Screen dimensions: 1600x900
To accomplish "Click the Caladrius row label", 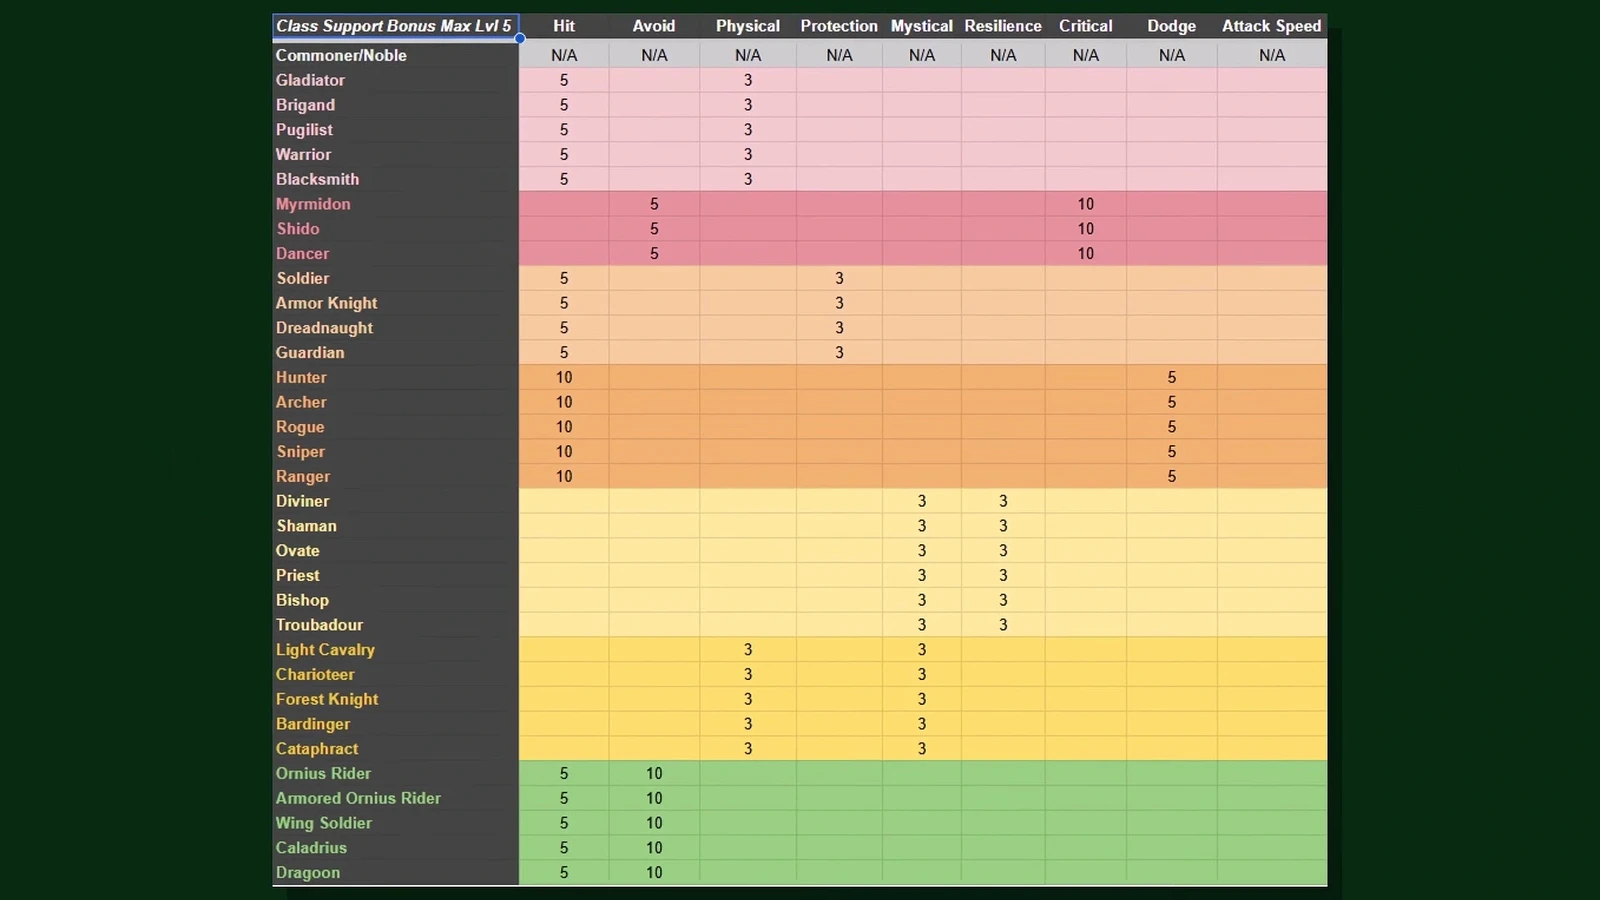I will pyautogui.click(x=311, y=848).
